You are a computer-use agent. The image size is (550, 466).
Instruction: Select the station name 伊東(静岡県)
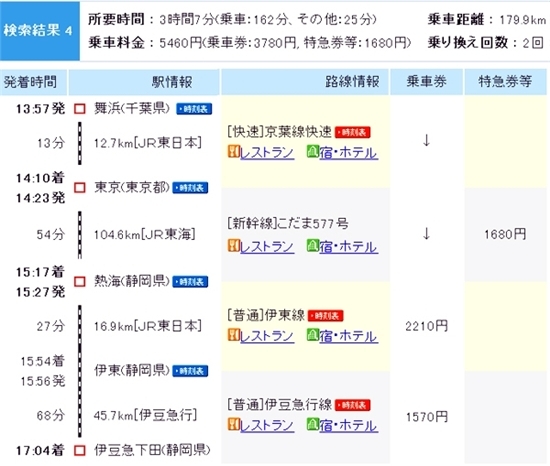[132, 371]
